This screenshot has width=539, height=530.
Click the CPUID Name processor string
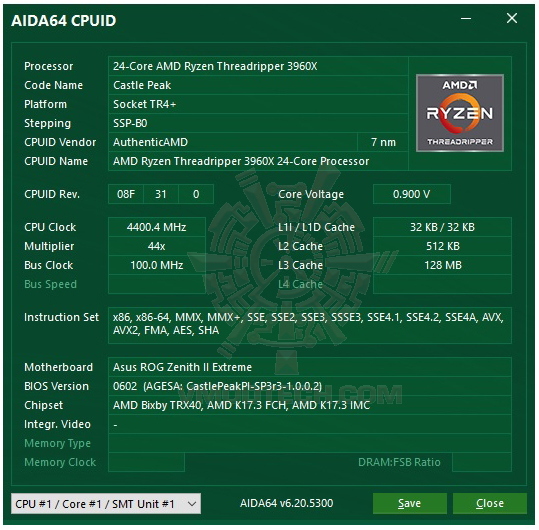tap(241, 161)
